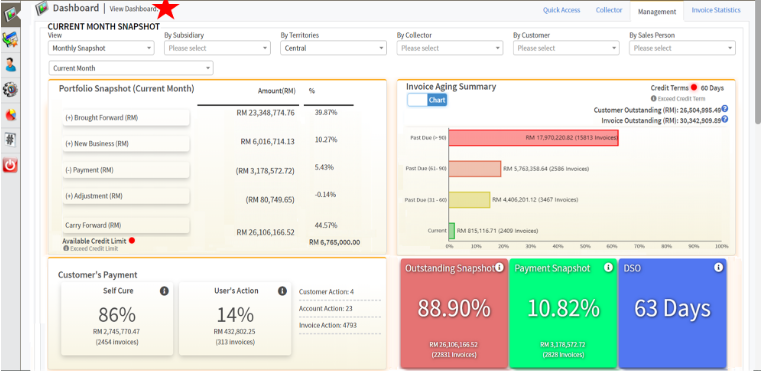Click the amount RM 6,016,714.13
This screenshot has width=764, height=375.
click(x=267, y=141)
